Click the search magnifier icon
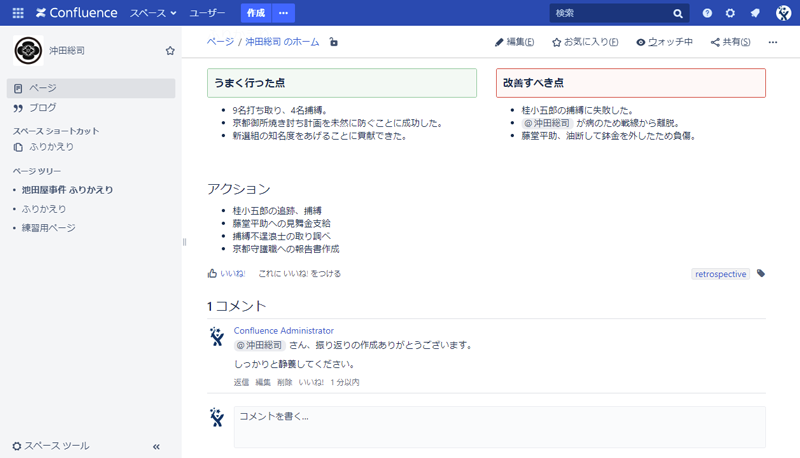This screenshot has height=458, width=800. click(678, 13)
